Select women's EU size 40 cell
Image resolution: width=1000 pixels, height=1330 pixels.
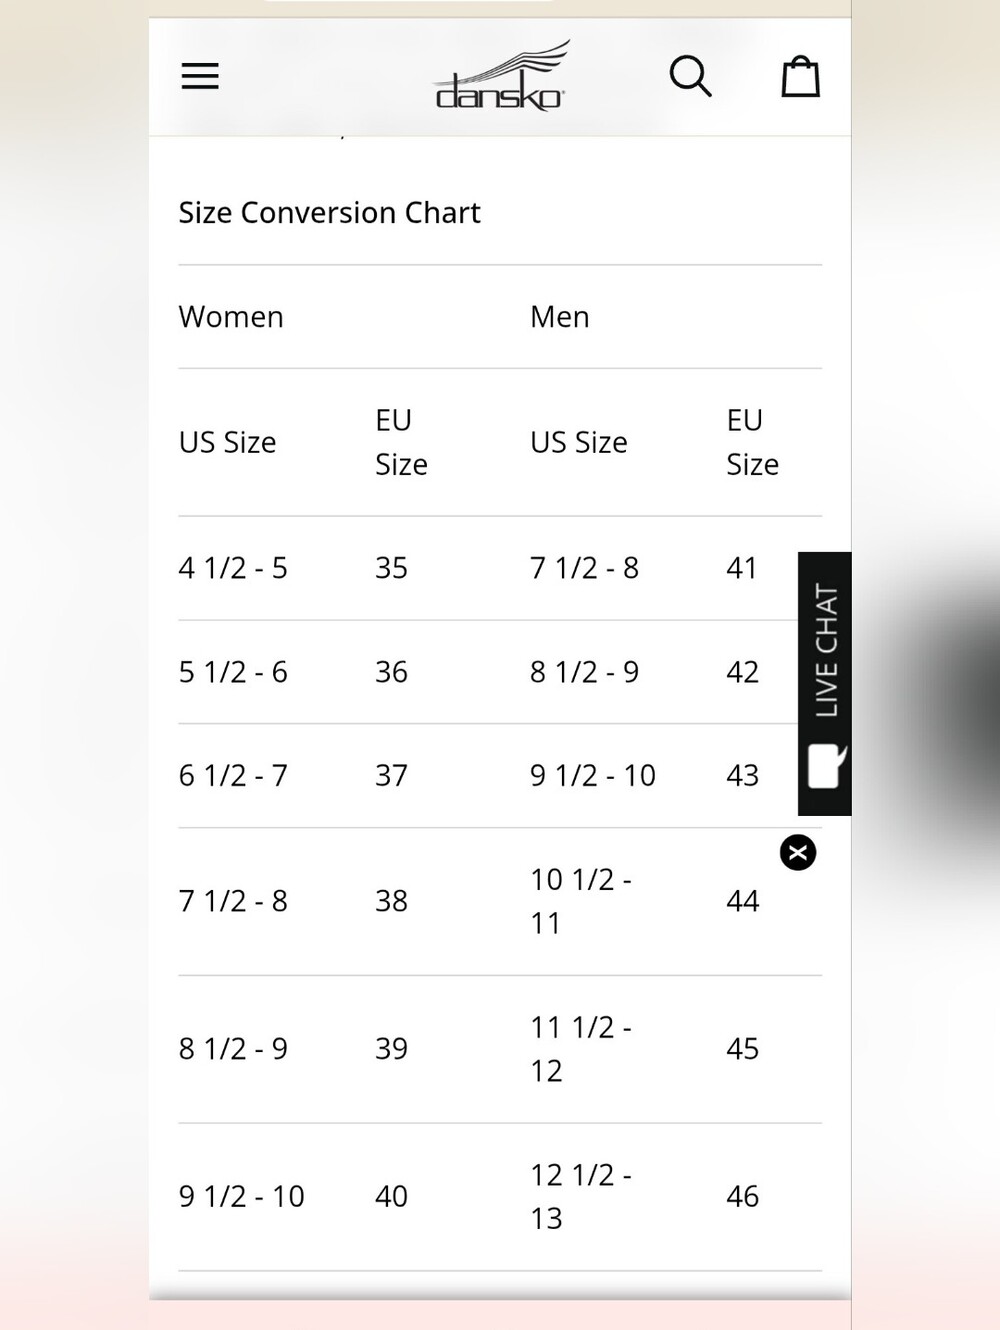(391, 1196)
